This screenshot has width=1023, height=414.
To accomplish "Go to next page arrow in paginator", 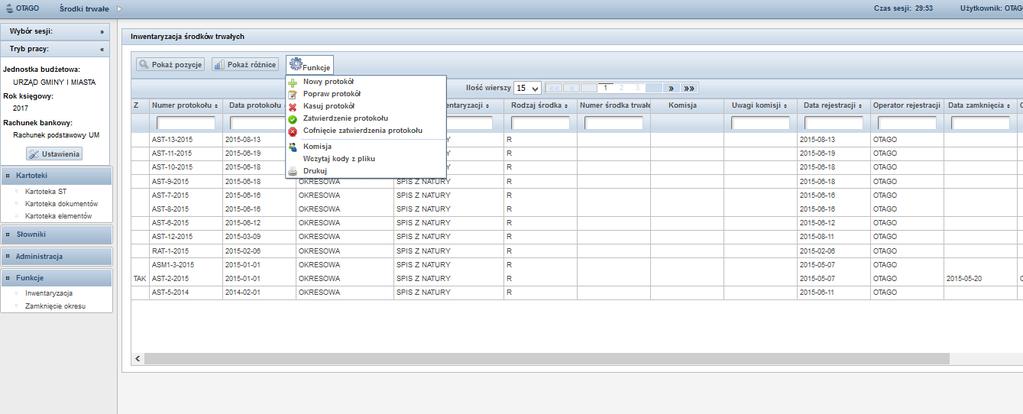I will (x=671, y=88).
